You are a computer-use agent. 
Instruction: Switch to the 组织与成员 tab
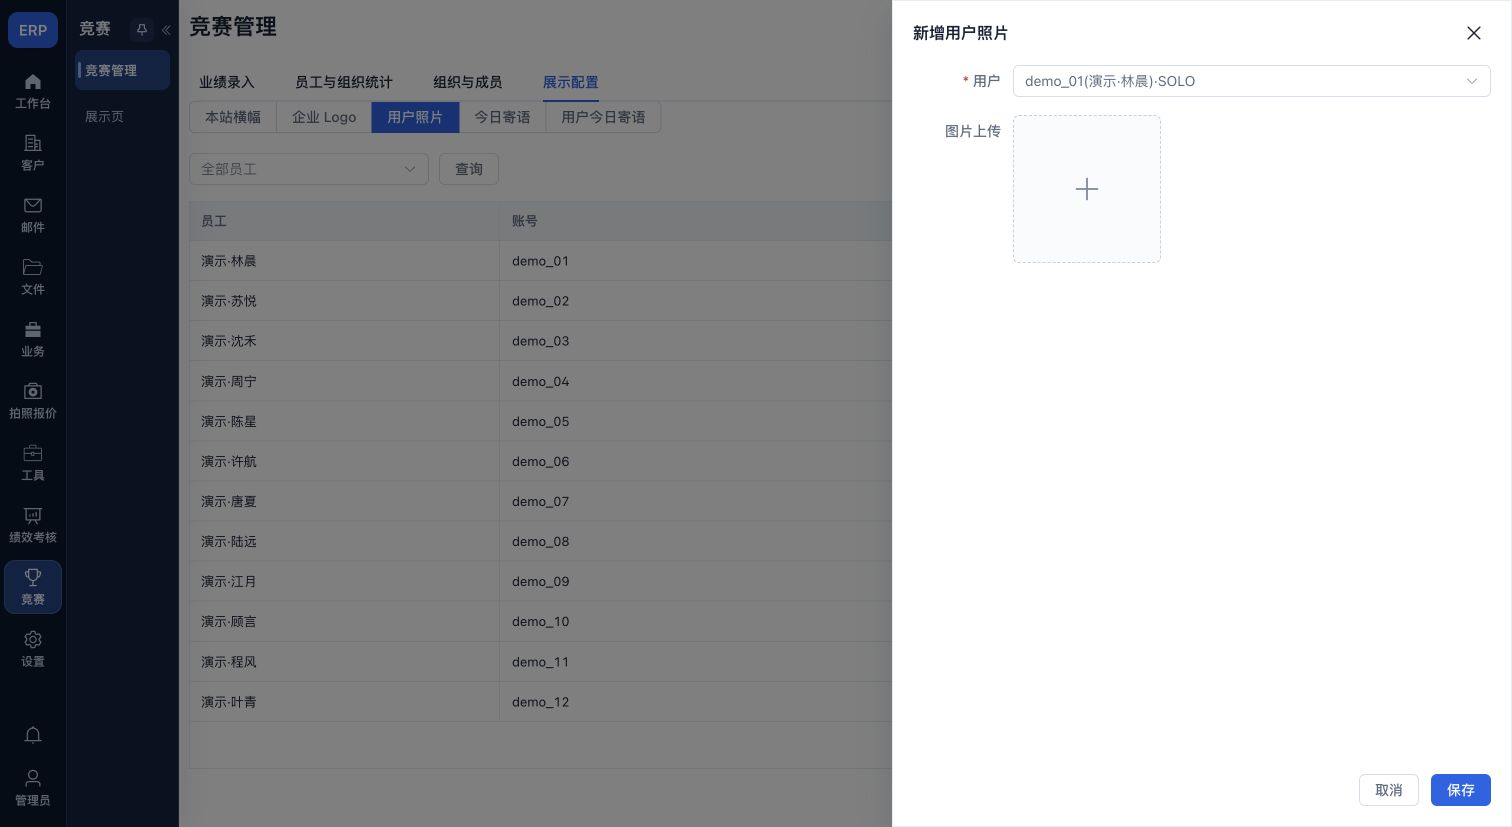tap(468, 82)
